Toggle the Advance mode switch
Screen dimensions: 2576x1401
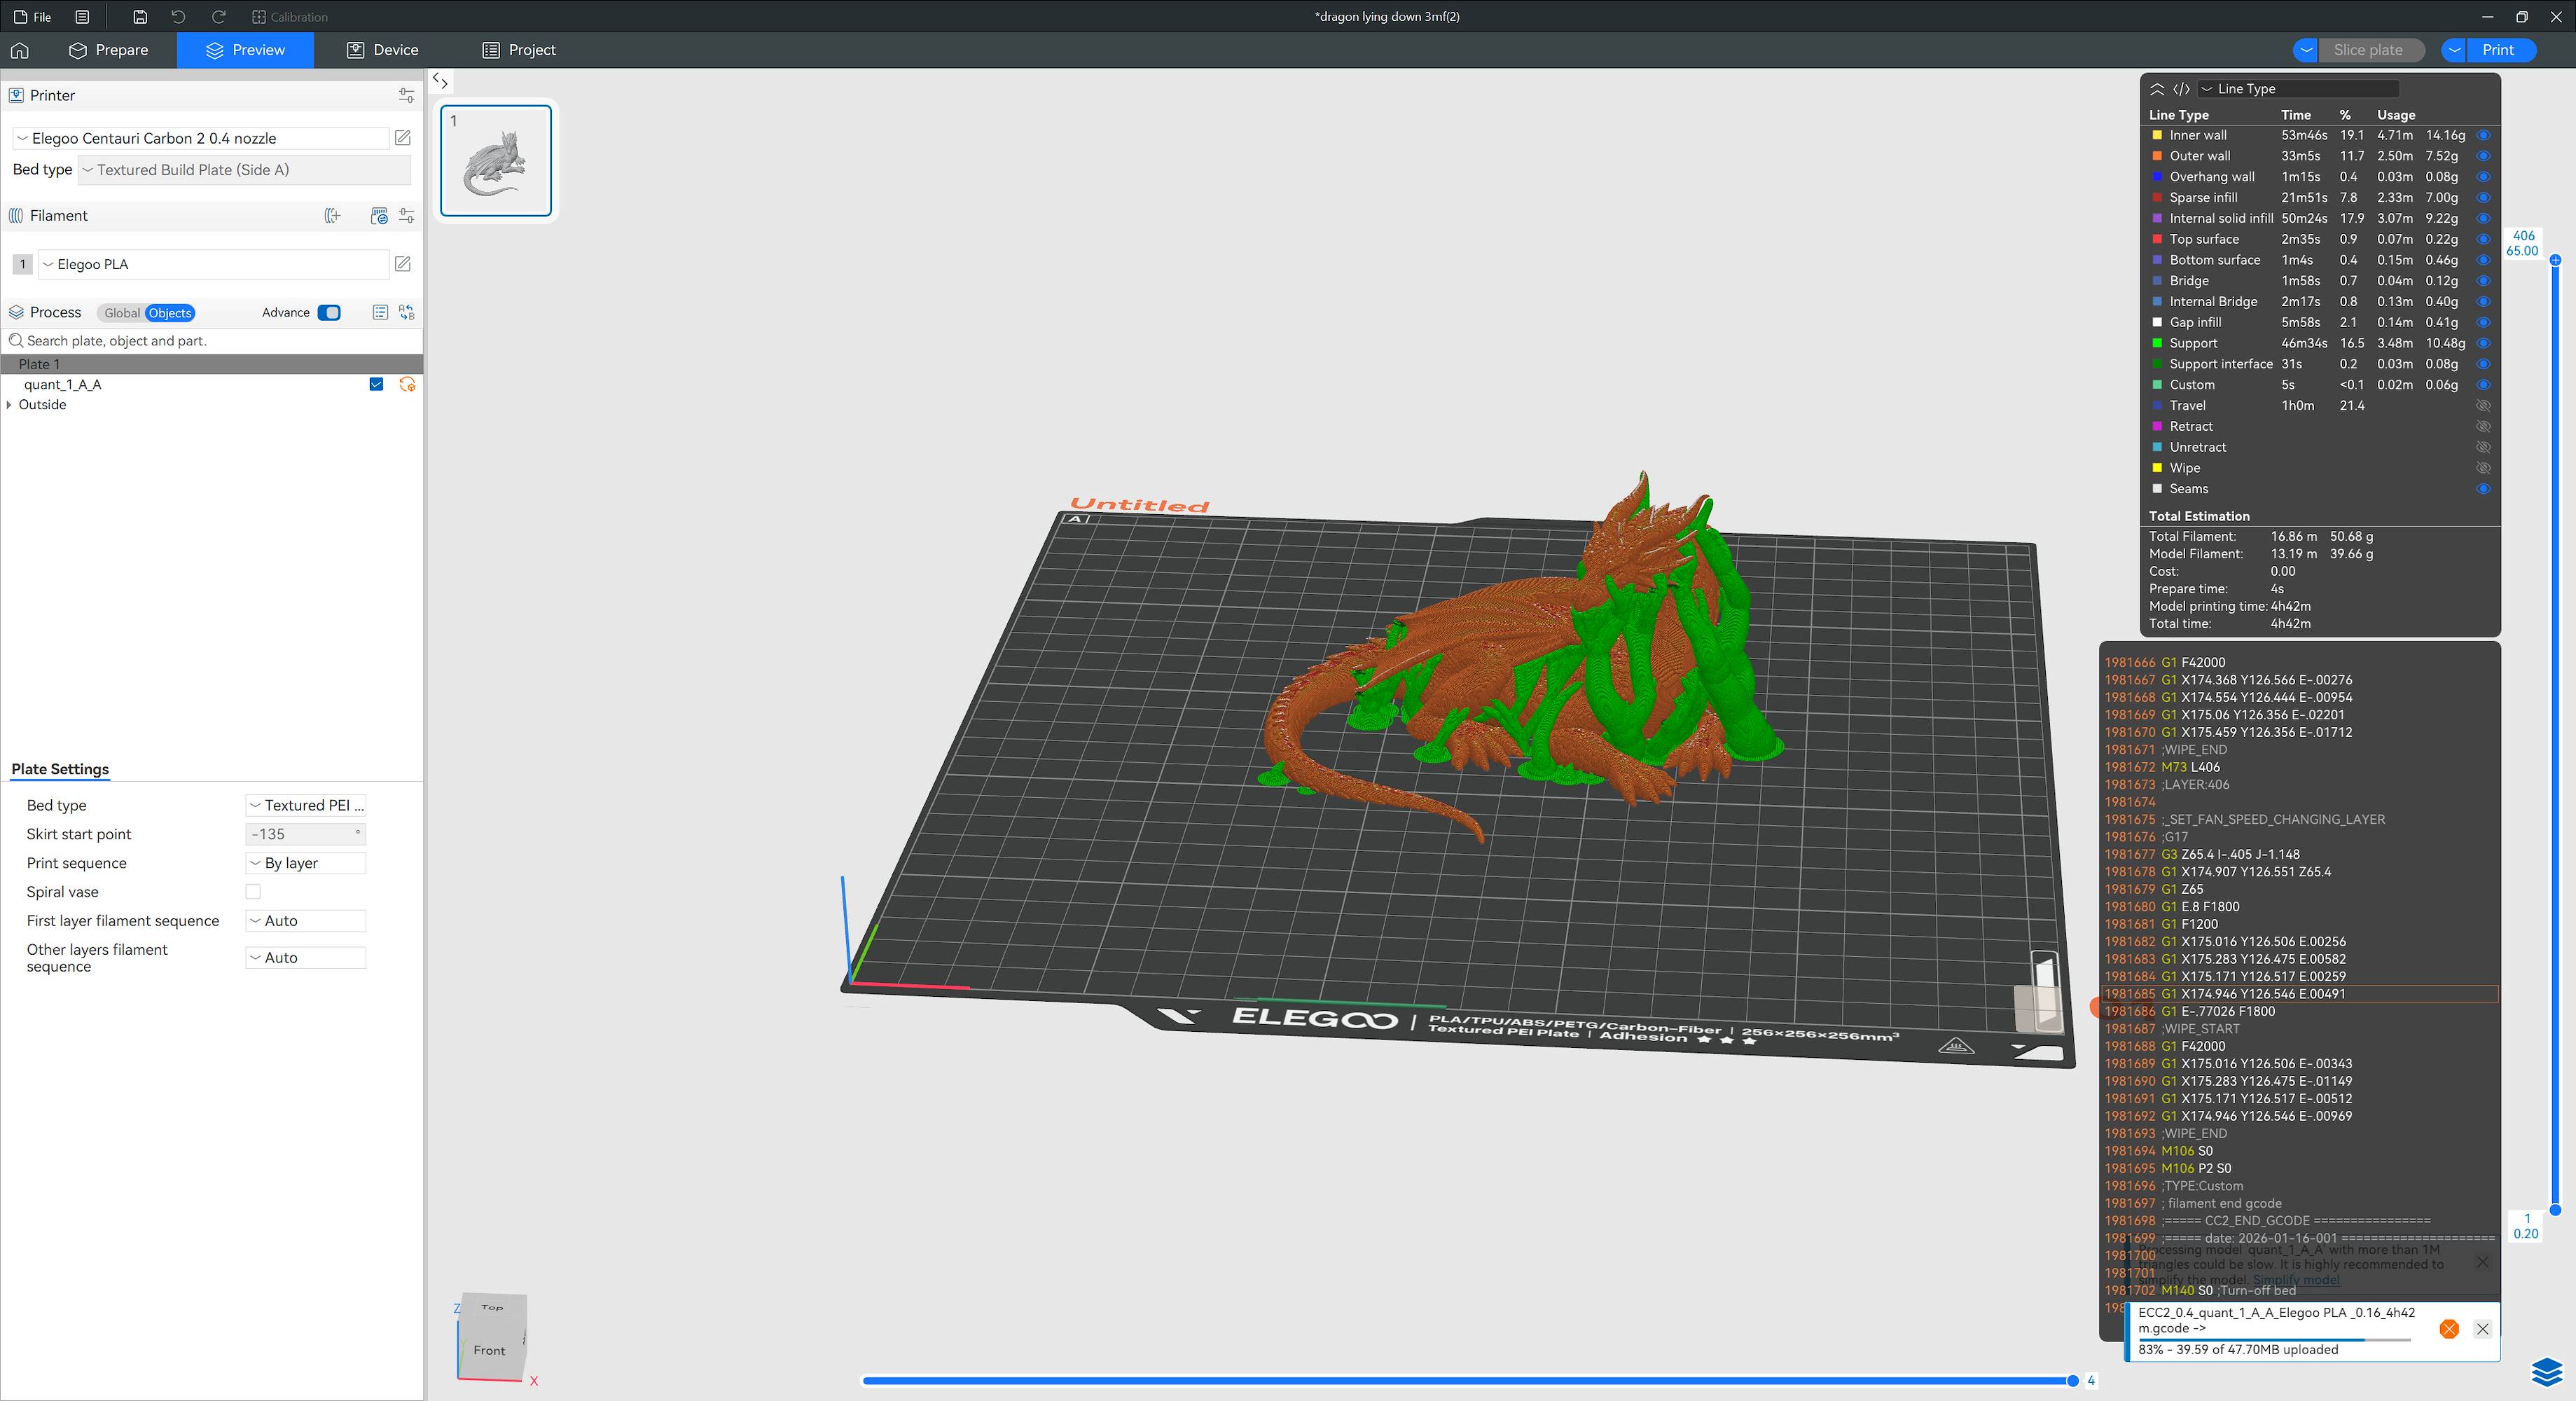click(x=329, y=313)
